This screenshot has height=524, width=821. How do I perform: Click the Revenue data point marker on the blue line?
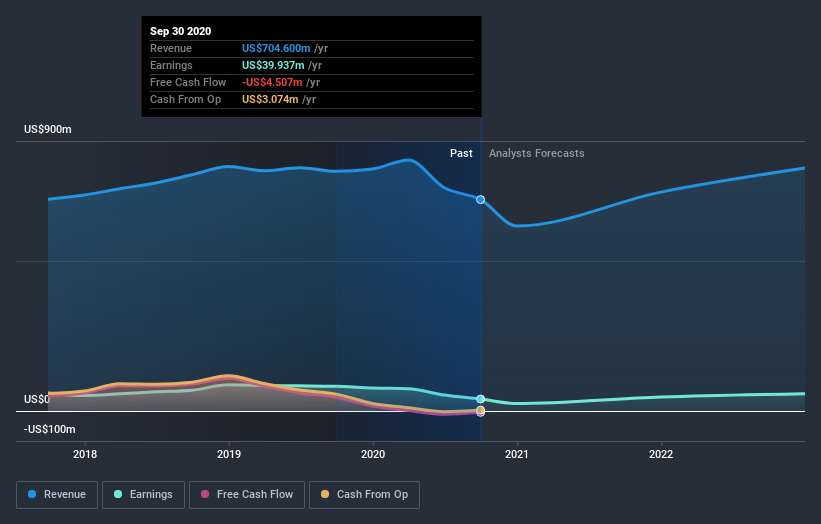click(x=480, y=199)
